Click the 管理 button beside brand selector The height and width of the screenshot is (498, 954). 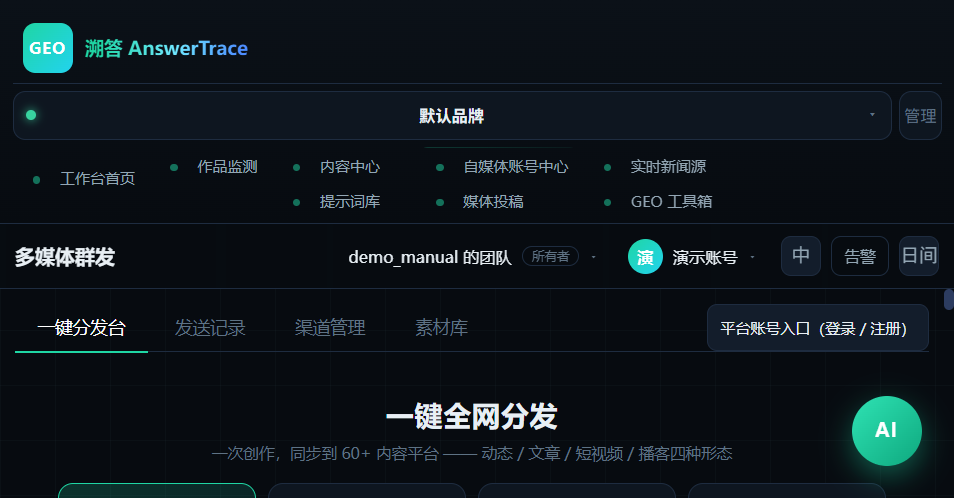click(920, 116)
